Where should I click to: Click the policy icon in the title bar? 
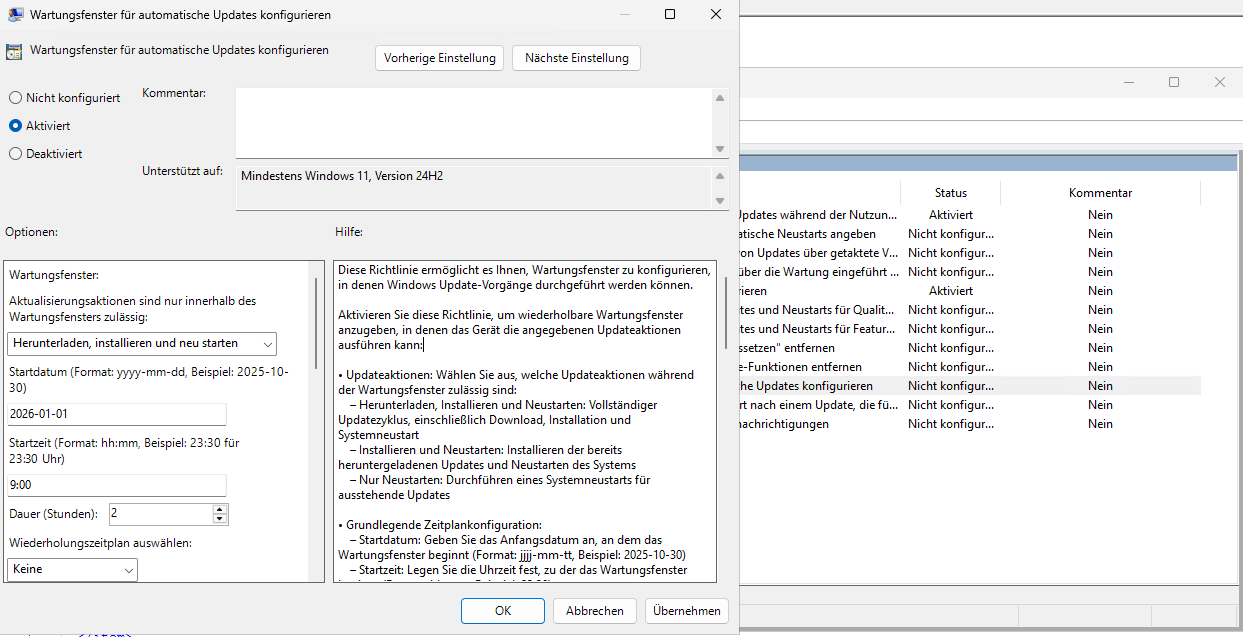coord(16,15)
